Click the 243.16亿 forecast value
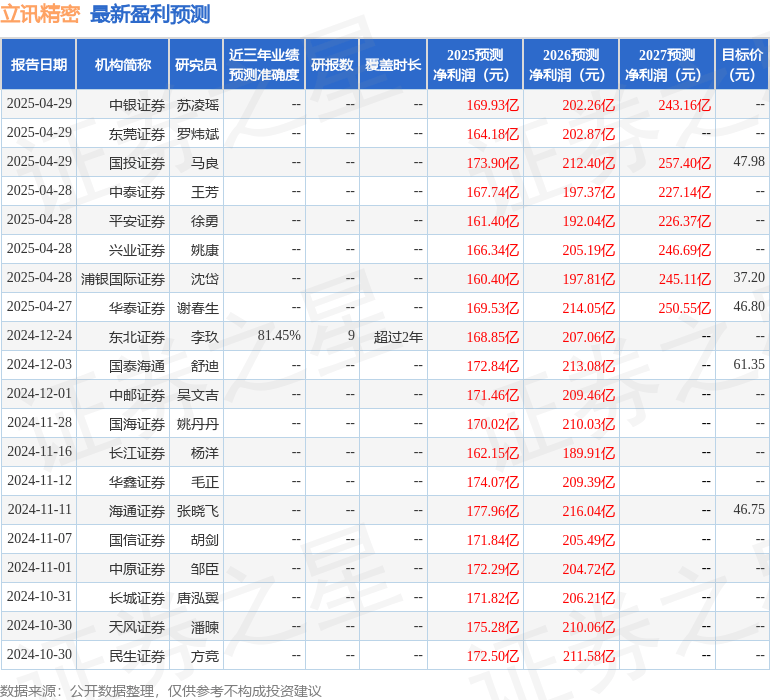770x700 pixels. click(685, 105)
